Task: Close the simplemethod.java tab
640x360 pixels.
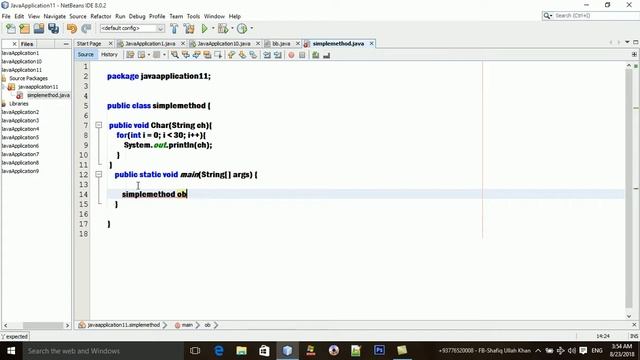Action: tap(371, 43)
